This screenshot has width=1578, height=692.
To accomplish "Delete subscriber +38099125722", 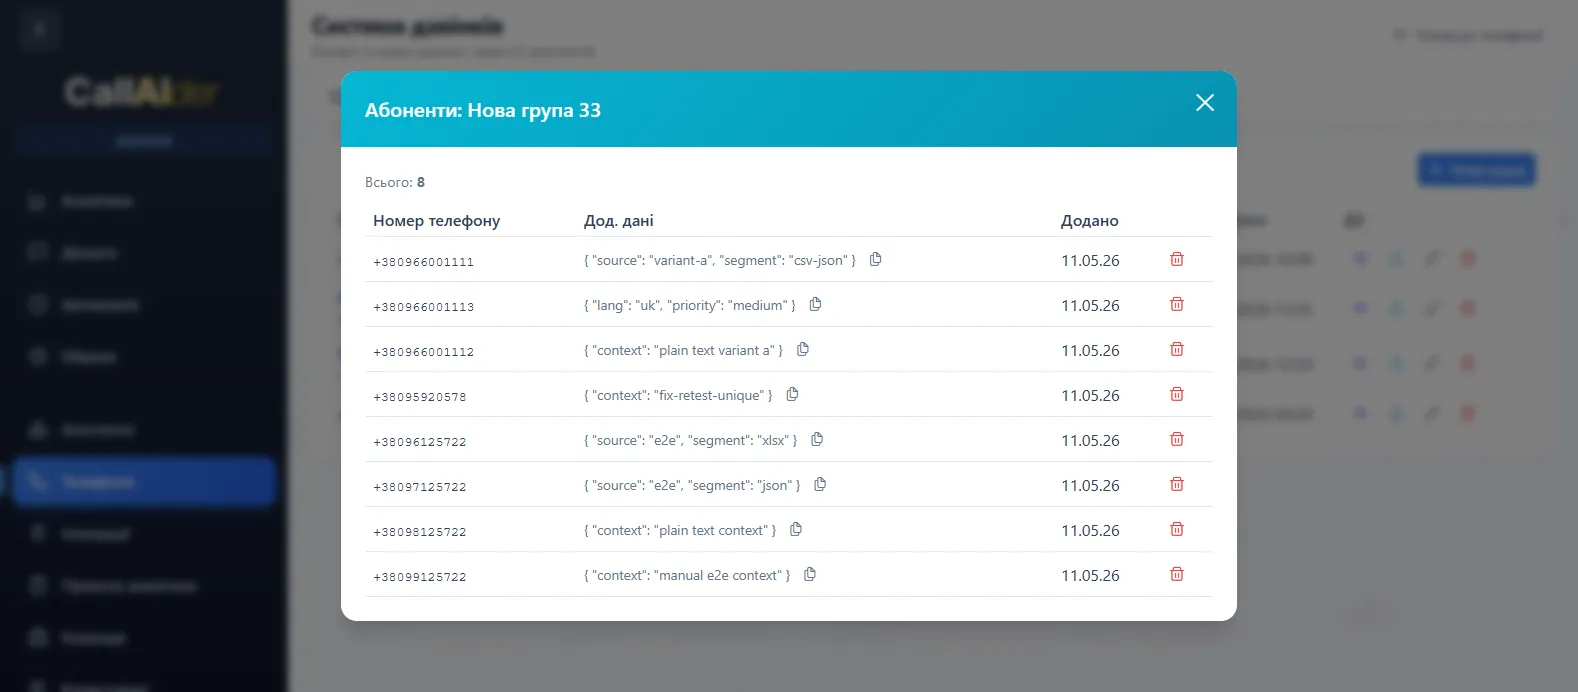I will 1177,574.
